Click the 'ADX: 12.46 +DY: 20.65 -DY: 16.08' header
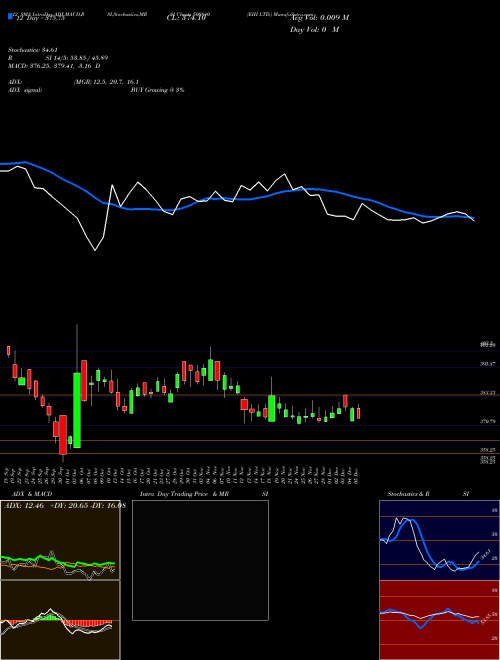The width and height of the screenshot is (500, 660). [x=65, y=506]
